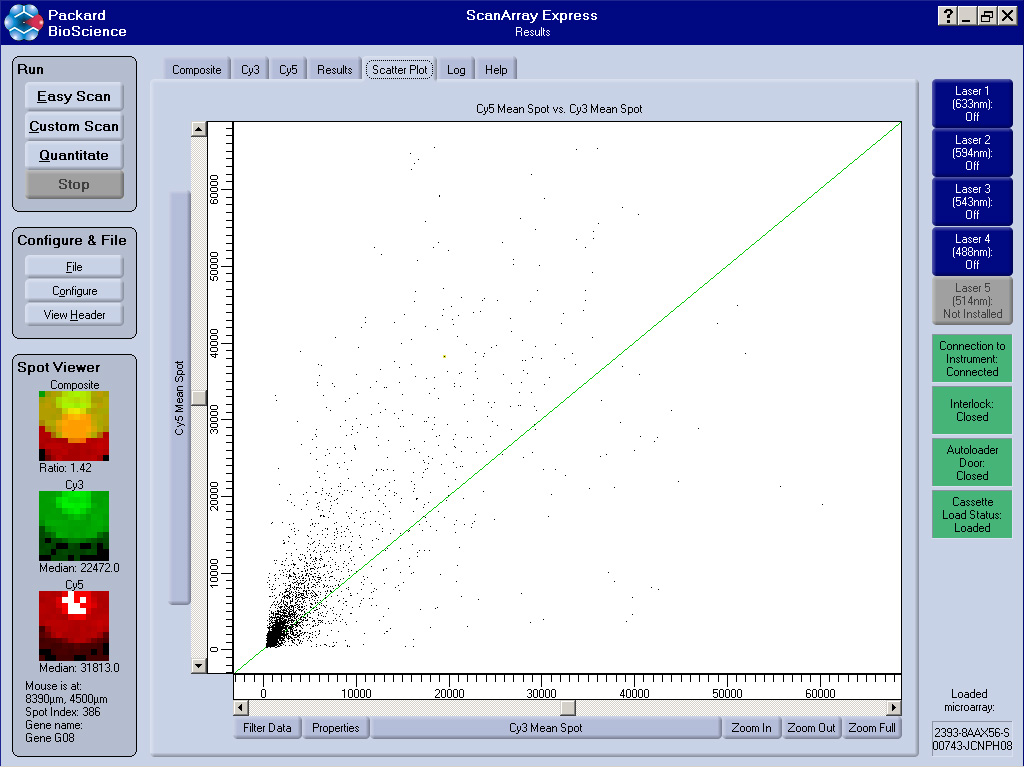The image size is (1024, 768).
Task: Toggle Laser 2 (594nm) on
Action: (972, 153)
